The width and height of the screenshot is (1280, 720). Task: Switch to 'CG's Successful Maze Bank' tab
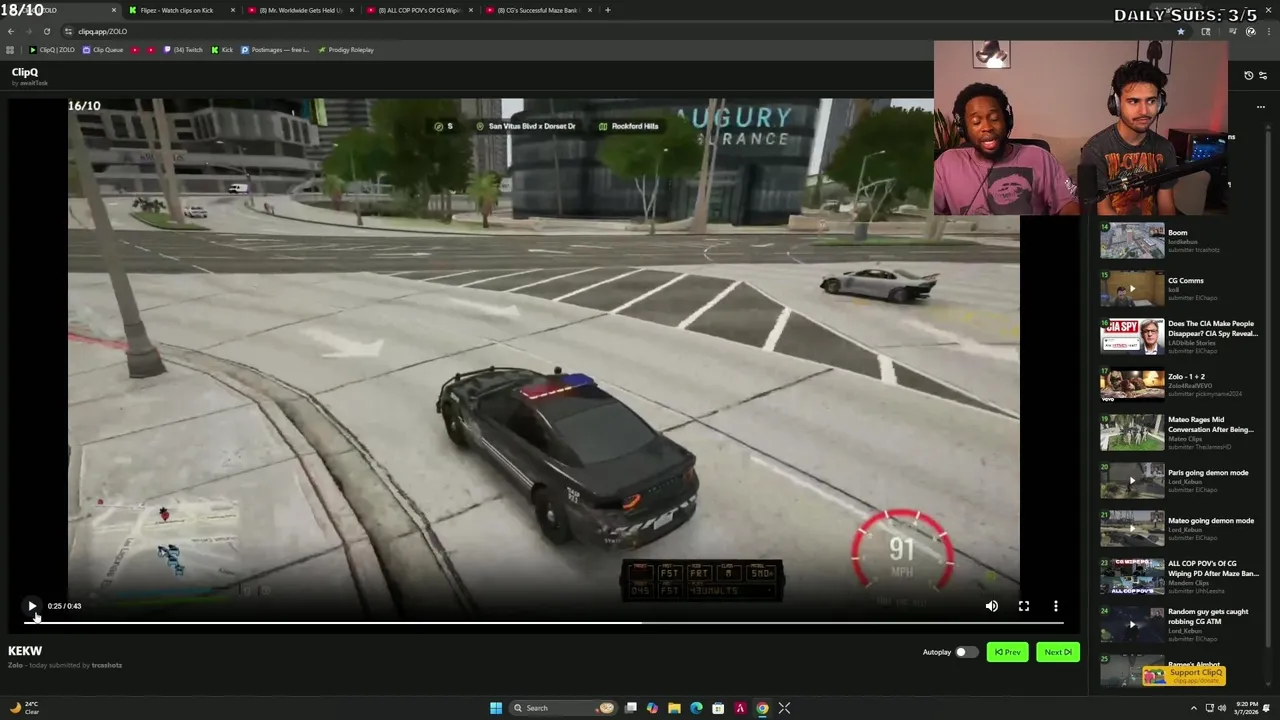[x=537, y=10]
